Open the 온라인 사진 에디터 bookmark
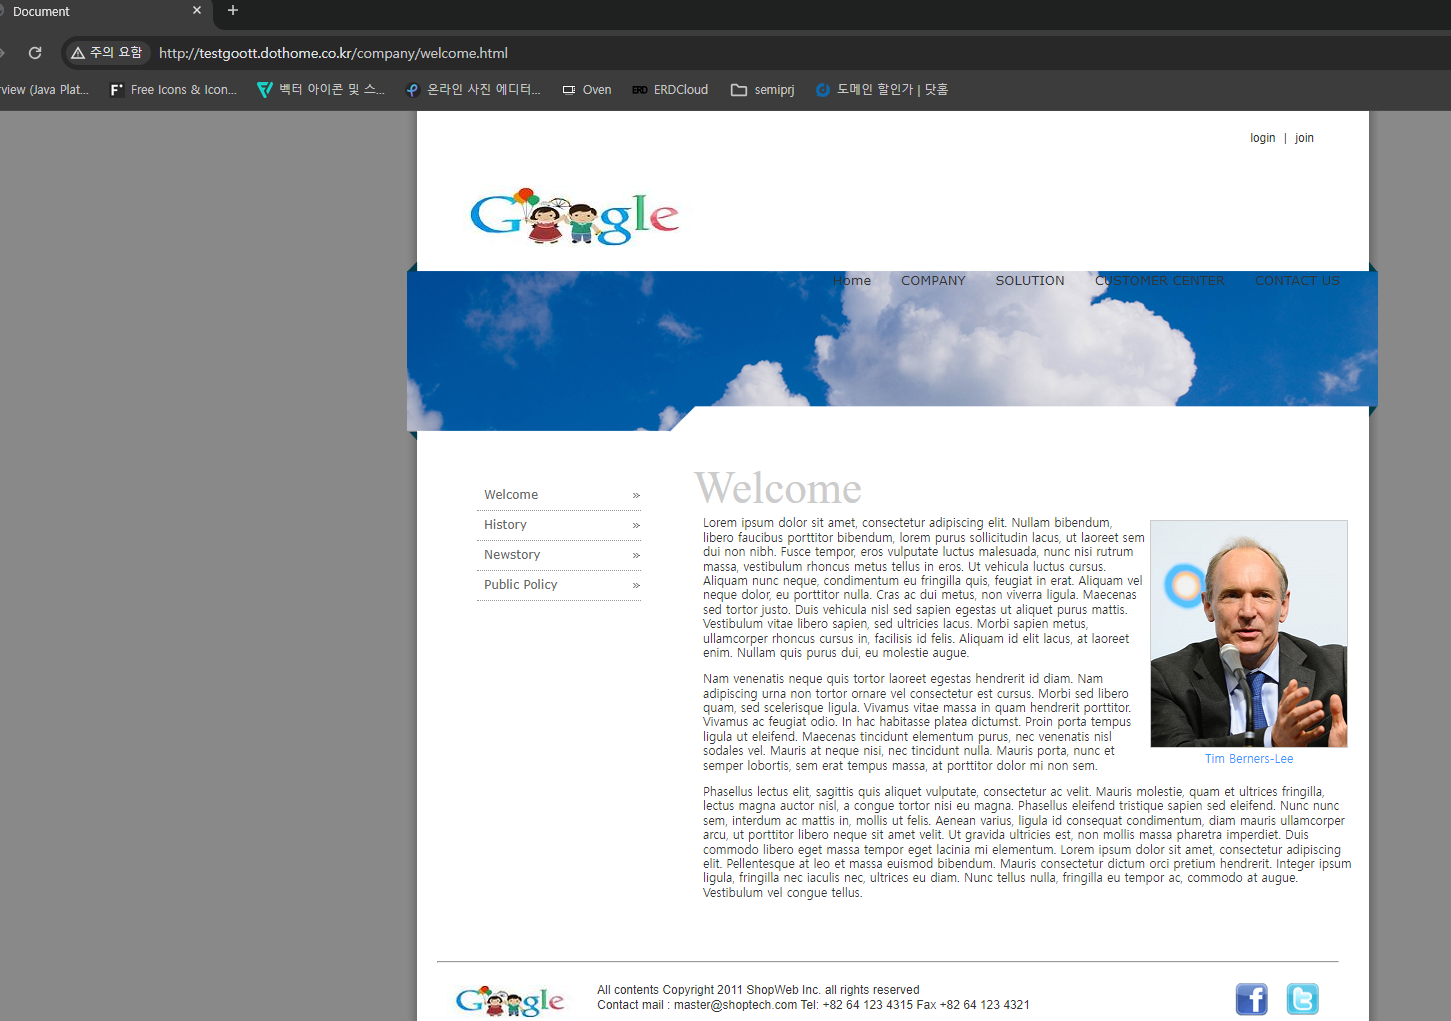The height and width of the screenshot is (1021, 1451). pyautogui.click(x=473, y=90)
